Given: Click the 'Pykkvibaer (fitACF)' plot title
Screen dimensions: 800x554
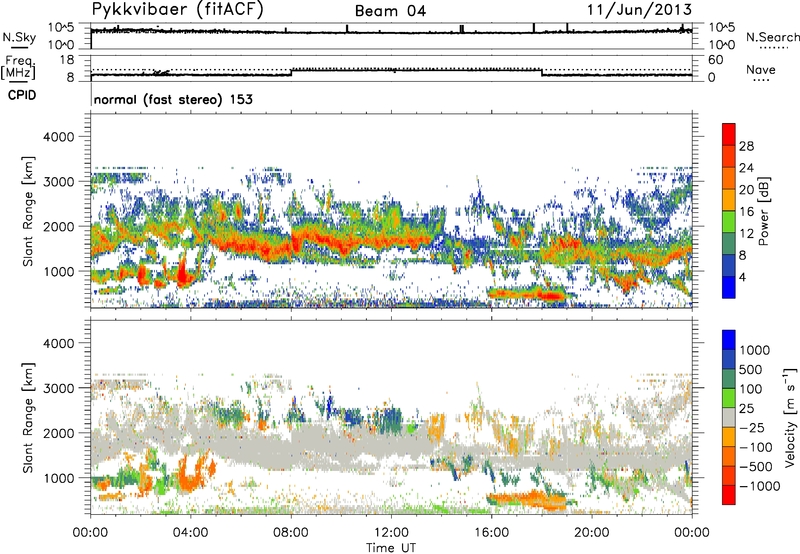Looking at the screenshot, I should [177, 10].
